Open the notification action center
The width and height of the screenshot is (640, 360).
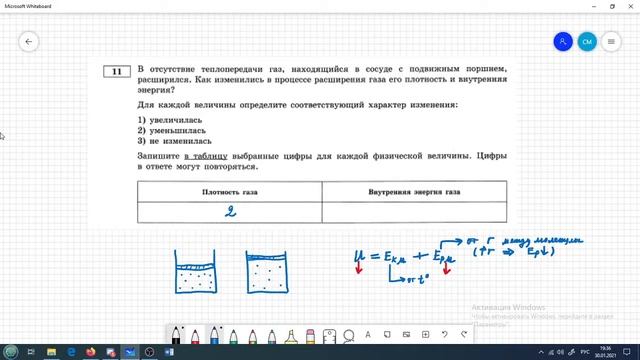coord(627,352)
